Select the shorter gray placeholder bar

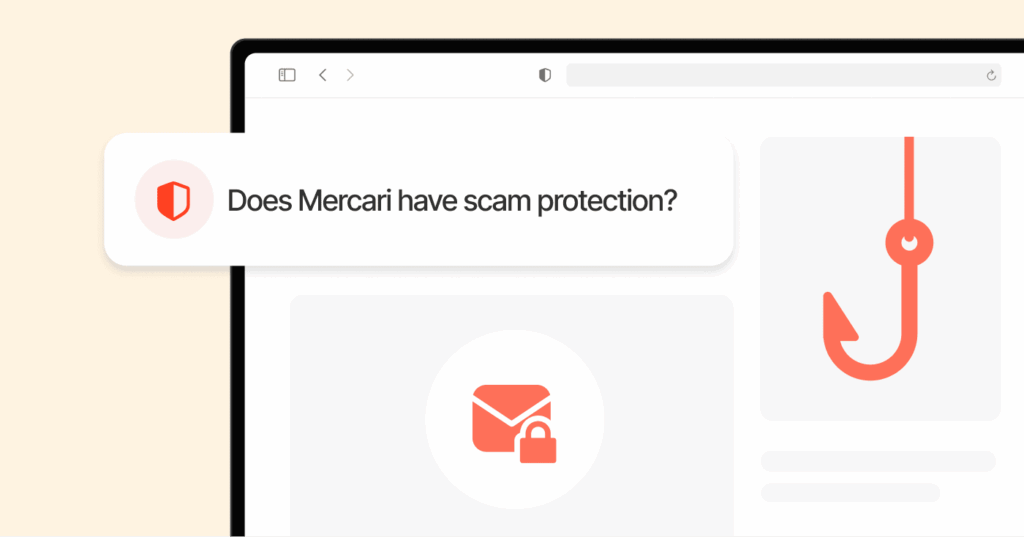pos(850,493)
